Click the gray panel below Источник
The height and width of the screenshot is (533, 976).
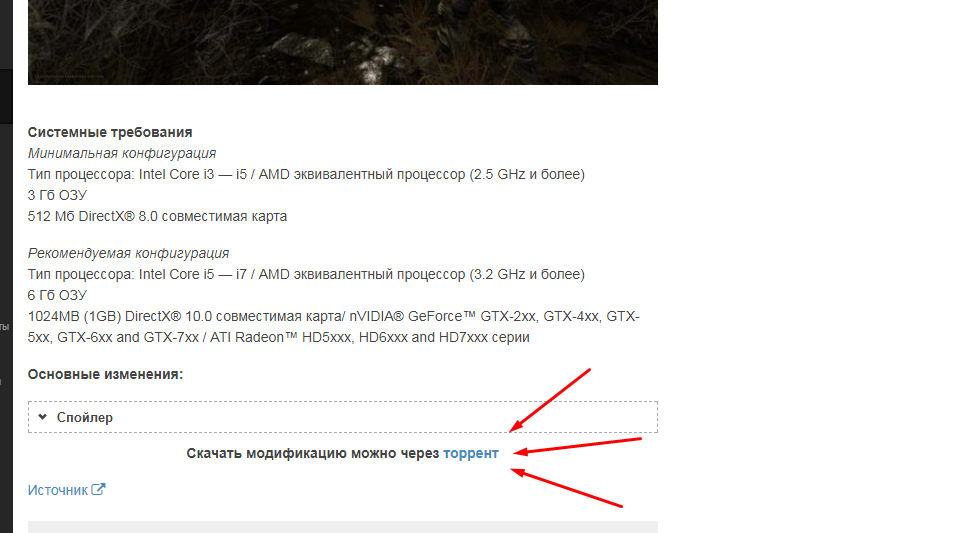tap(342, 527)
